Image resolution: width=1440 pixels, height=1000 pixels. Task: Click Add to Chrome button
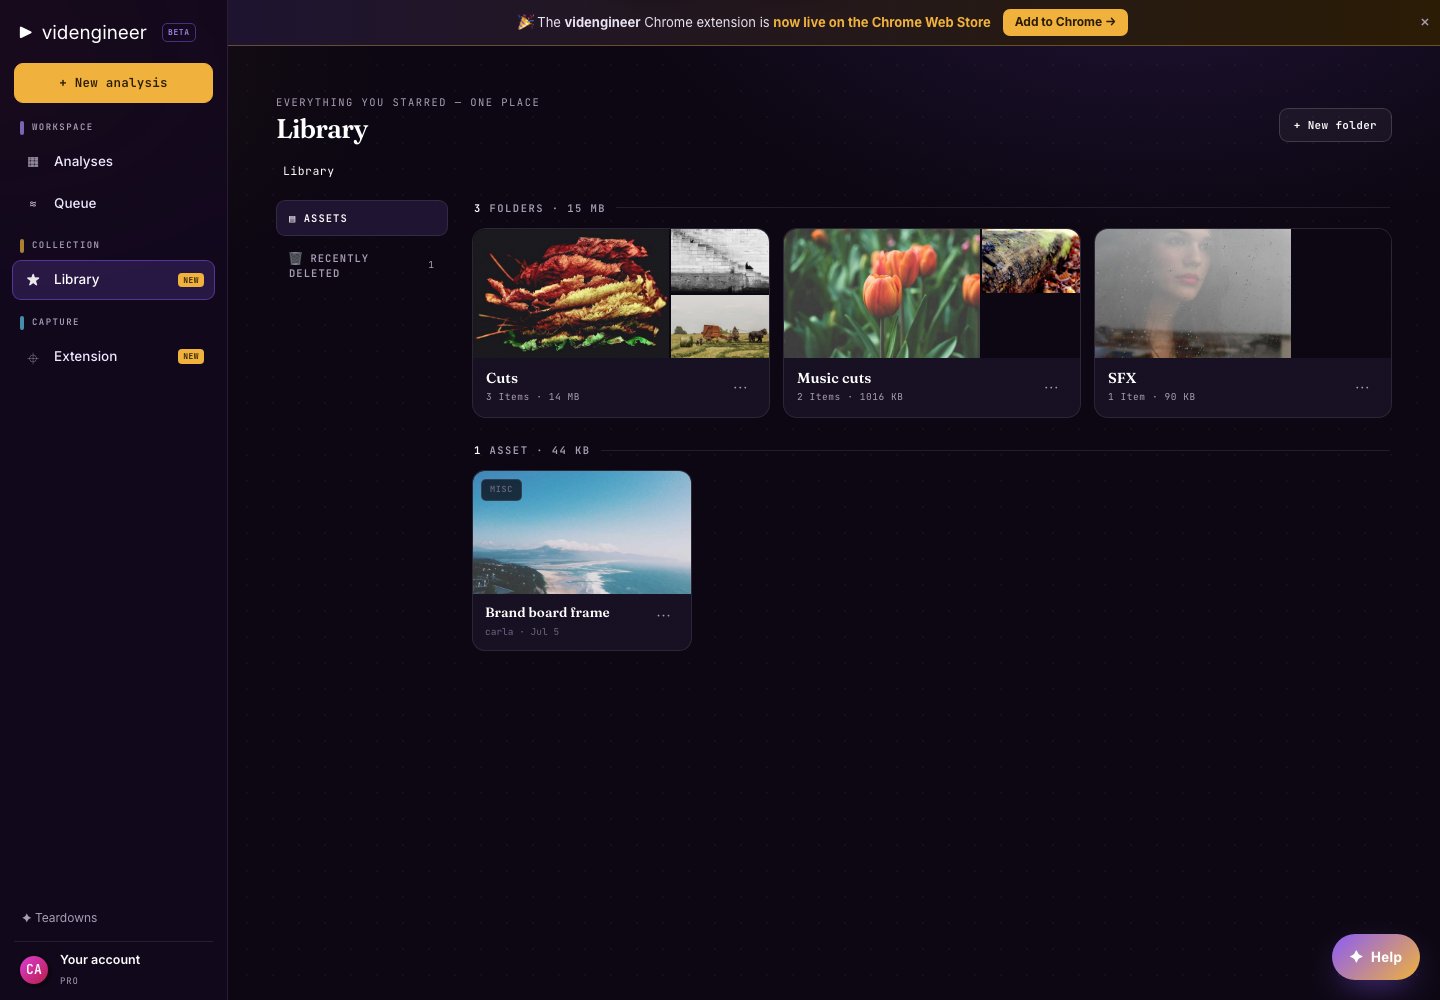[1065, 22]
